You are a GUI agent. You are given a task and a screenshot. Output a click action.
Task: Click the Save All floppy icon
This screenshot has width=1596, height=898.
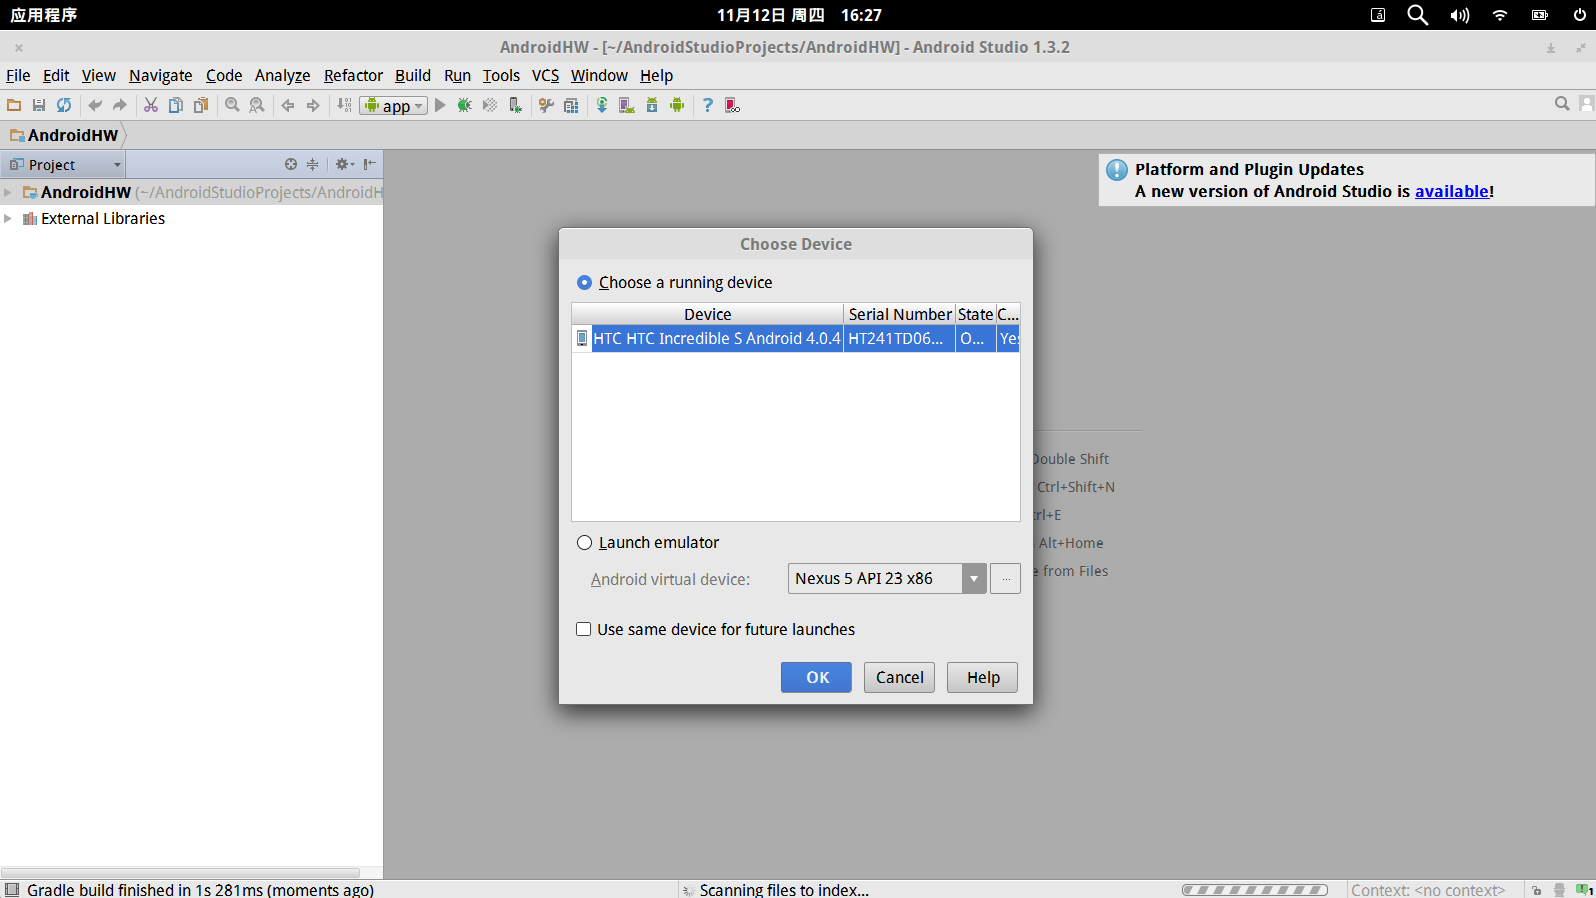pyautogui.click(x=39, y=105)
